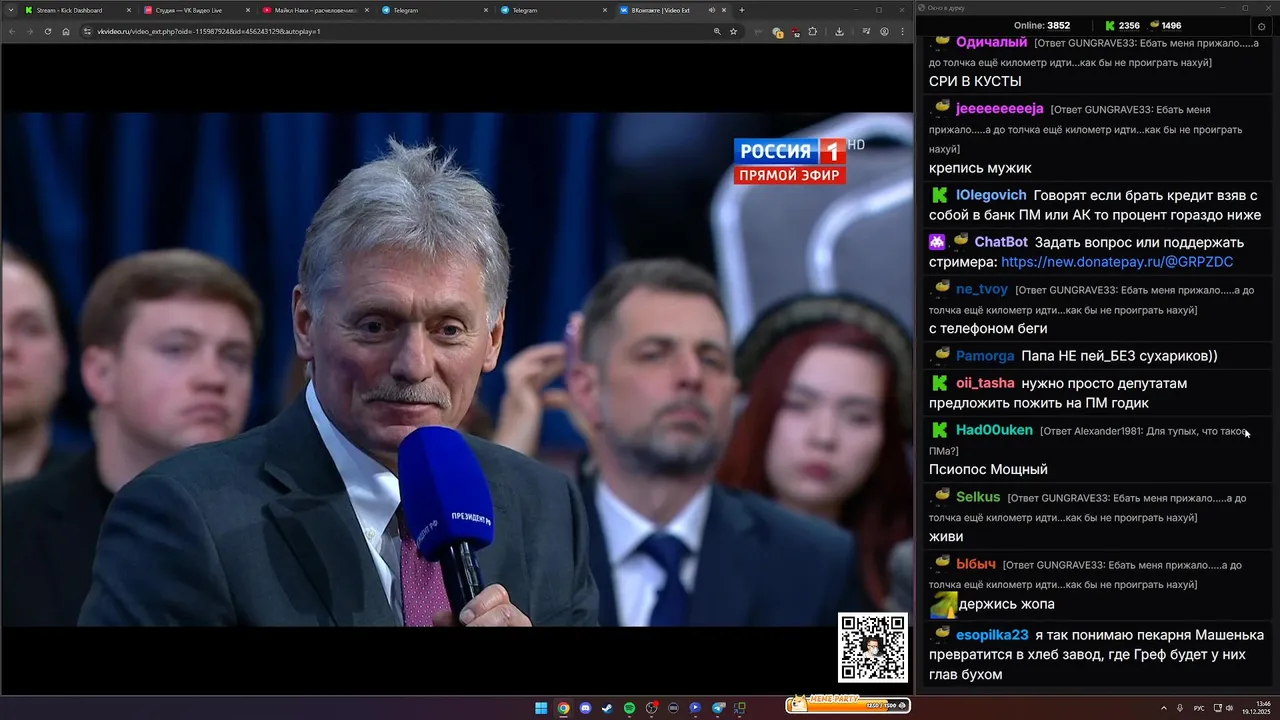Click username IOlegovich in chat

[x=991, y=195]
